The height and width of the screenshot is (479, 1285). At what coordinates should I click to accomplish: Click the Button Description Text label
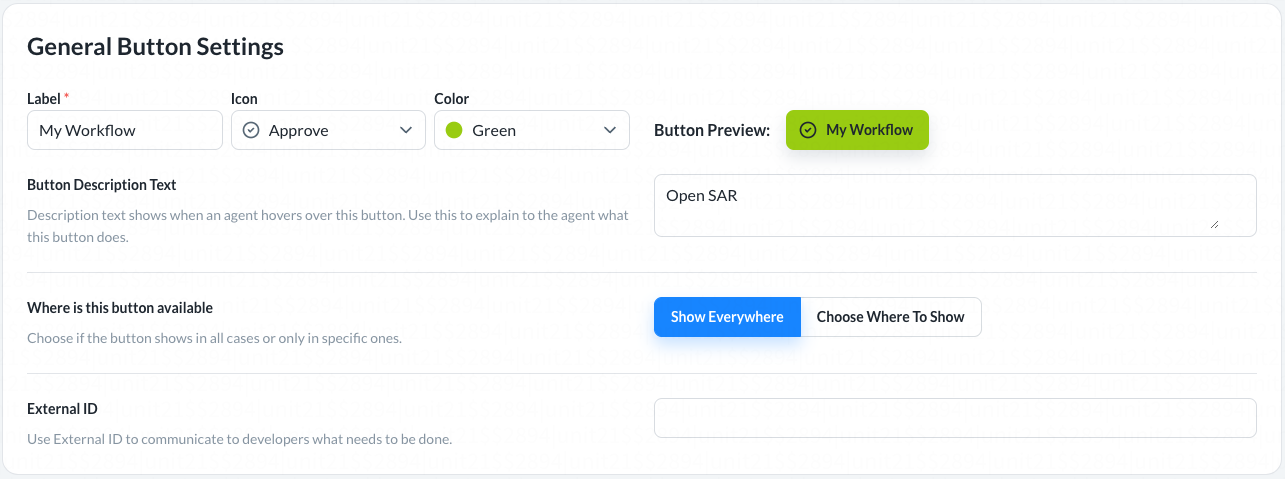pos(102,185)
